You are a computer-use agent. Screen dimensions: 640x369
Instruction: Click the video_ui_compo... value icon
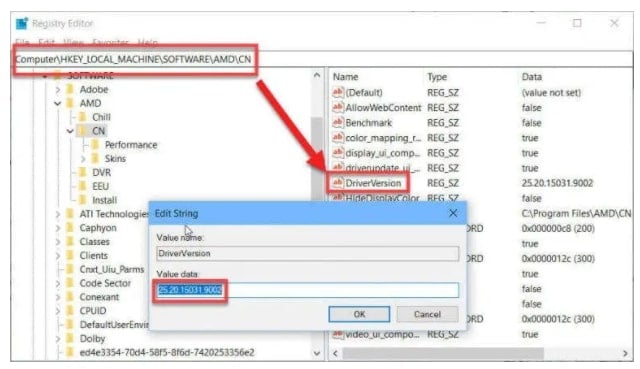[x=338, y=334]
